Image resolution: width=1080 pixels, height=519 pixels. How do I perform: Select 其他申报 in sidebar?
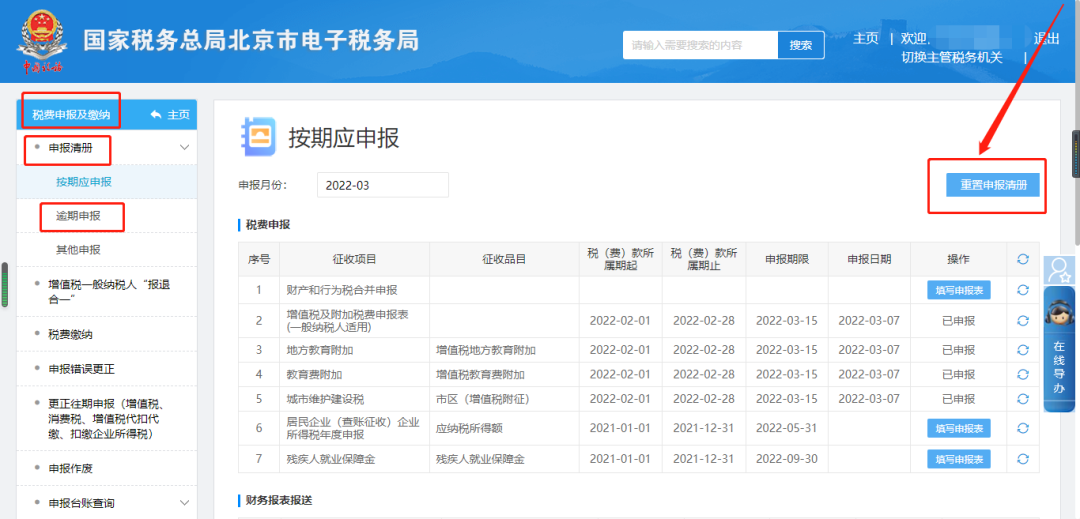point(79,249)
